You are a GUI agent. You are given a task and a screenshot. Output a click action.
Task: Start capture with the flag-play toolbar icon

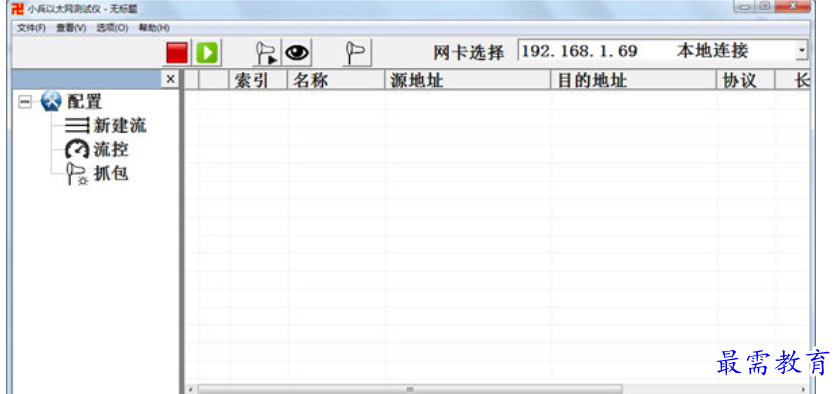(266, 53)
